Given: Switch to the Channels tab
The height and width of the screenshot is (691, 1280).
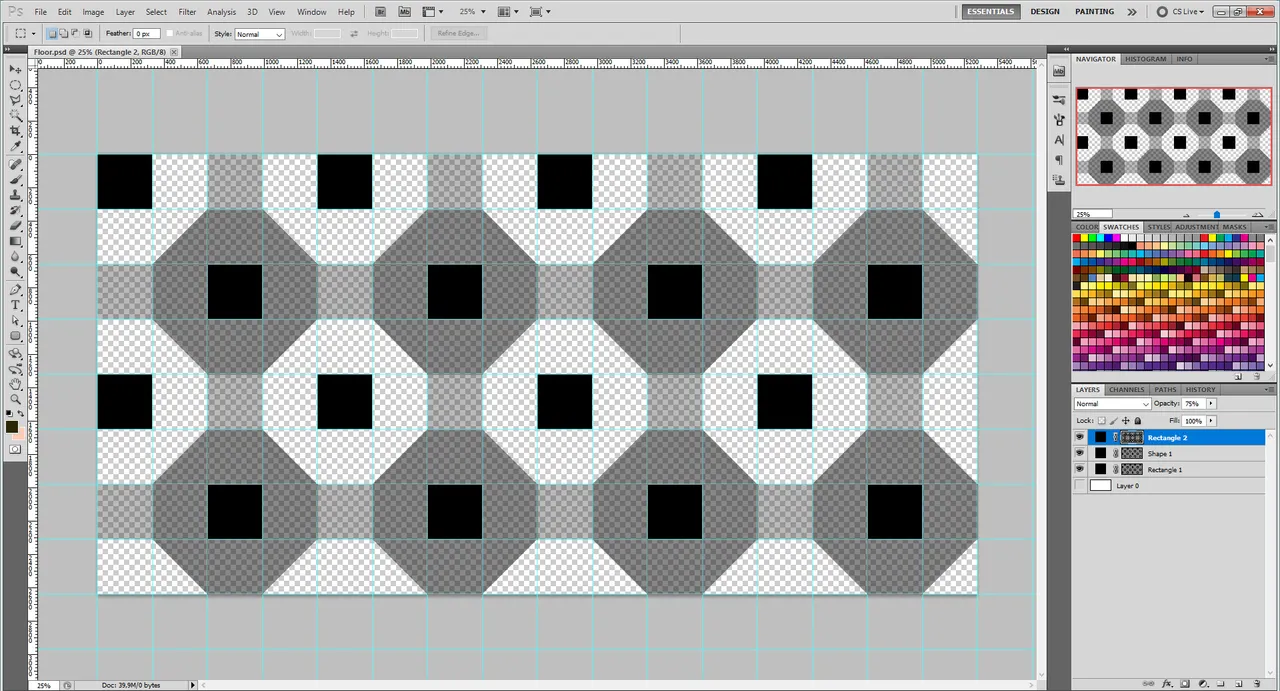Looking at the screenshot, I should 1126,390.
